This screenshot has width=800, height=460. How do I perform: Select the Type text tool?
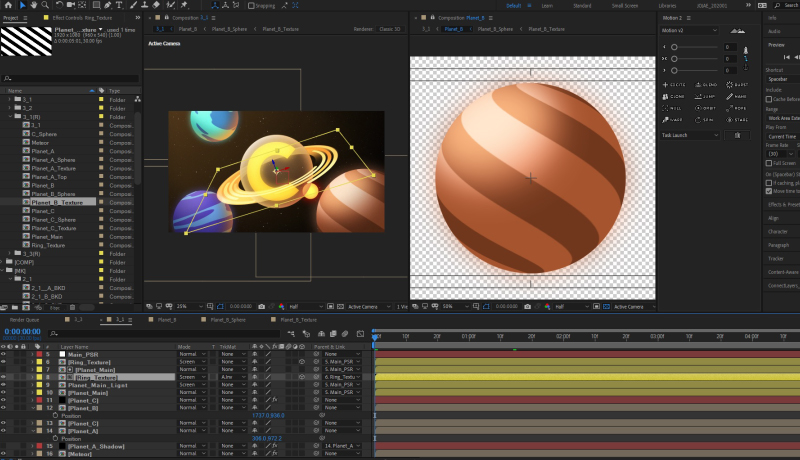[119, 5]
